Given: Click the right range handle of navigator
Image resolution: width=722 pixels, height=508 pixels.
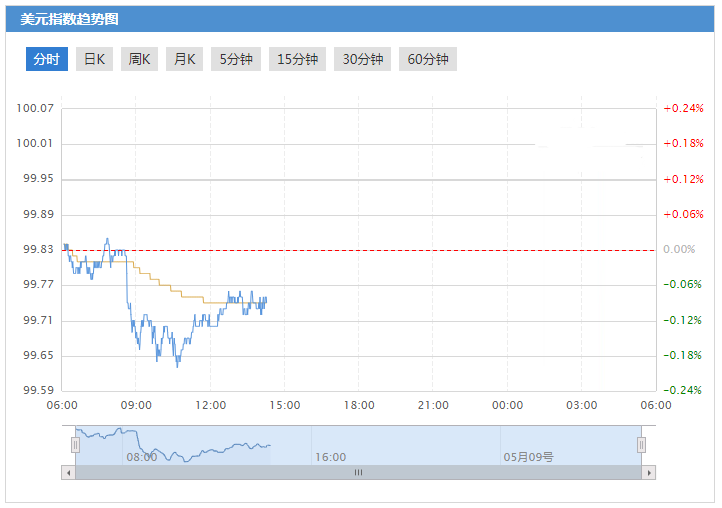Looking at the screenshot, I should point(642,445).
